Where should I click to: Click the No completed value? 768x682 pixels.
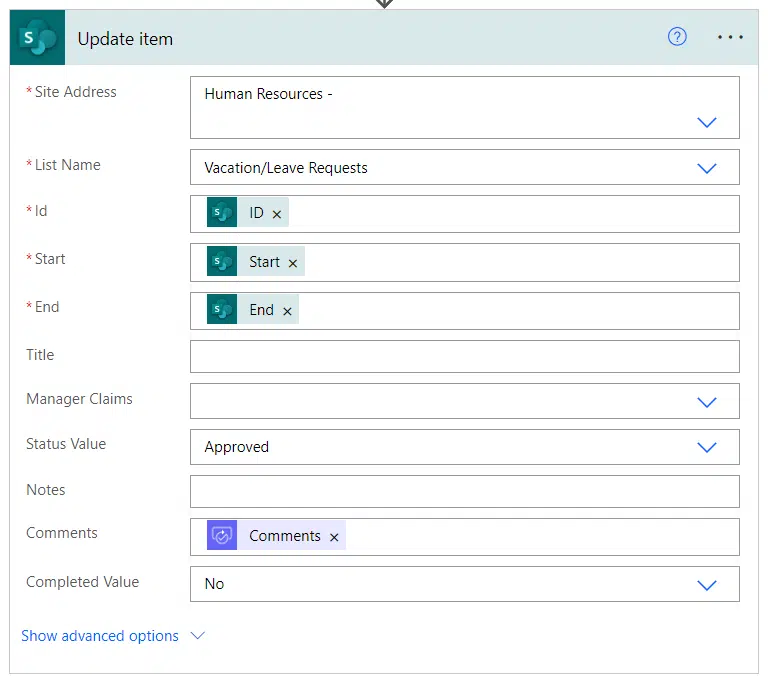[x=214, y=584]
